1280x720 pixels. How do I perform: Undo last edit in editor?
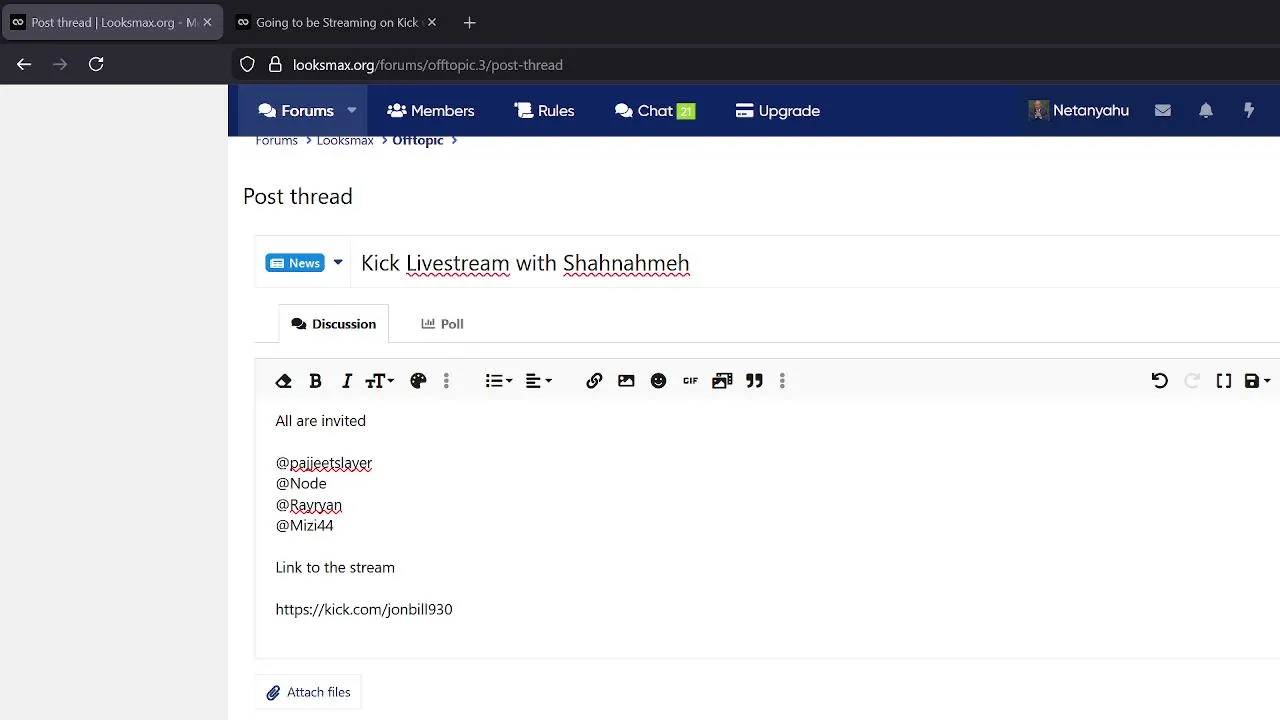(x=1159, y=381)
